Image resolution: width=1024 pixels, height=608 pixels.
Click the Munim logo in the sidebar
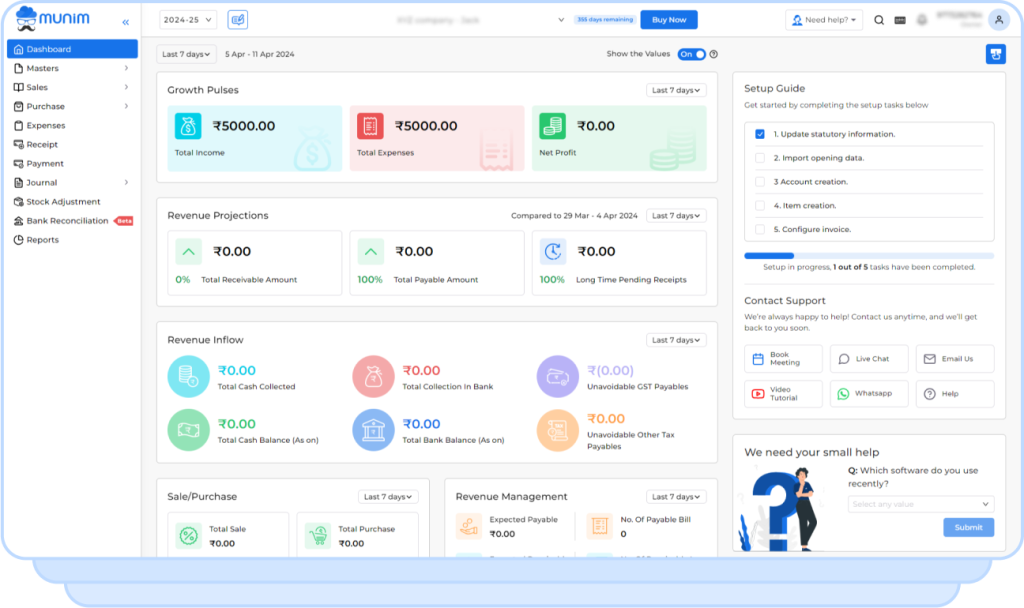pos(55,17)
